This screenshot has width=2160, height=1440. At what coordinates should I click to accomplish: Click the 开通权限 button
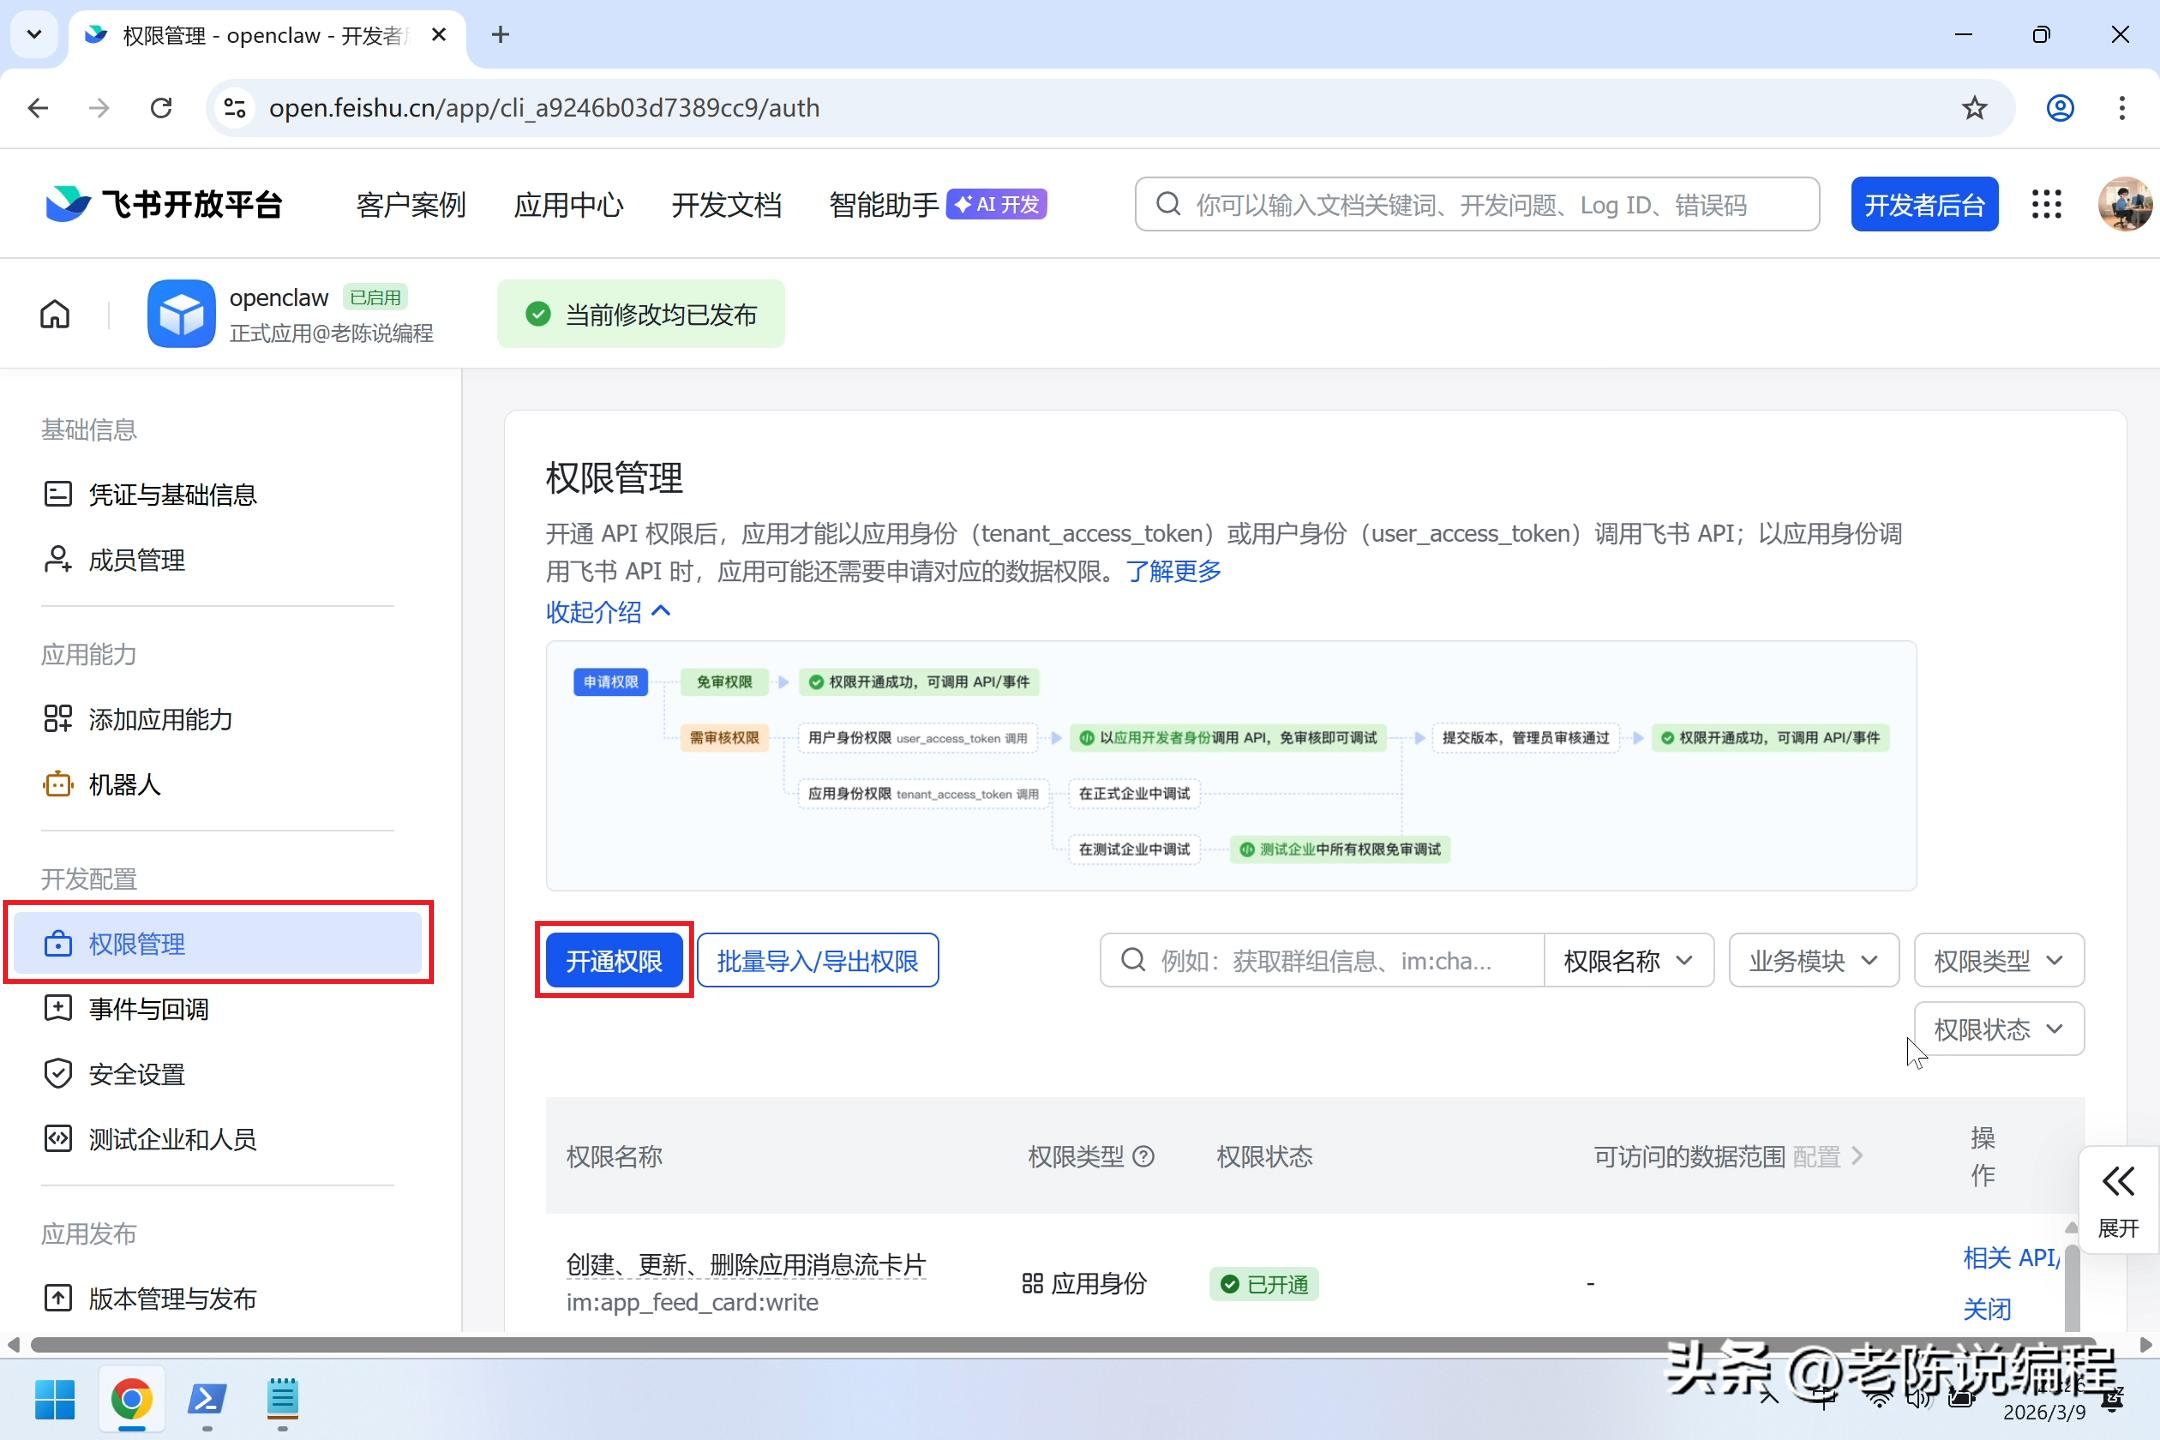(614, 961)
